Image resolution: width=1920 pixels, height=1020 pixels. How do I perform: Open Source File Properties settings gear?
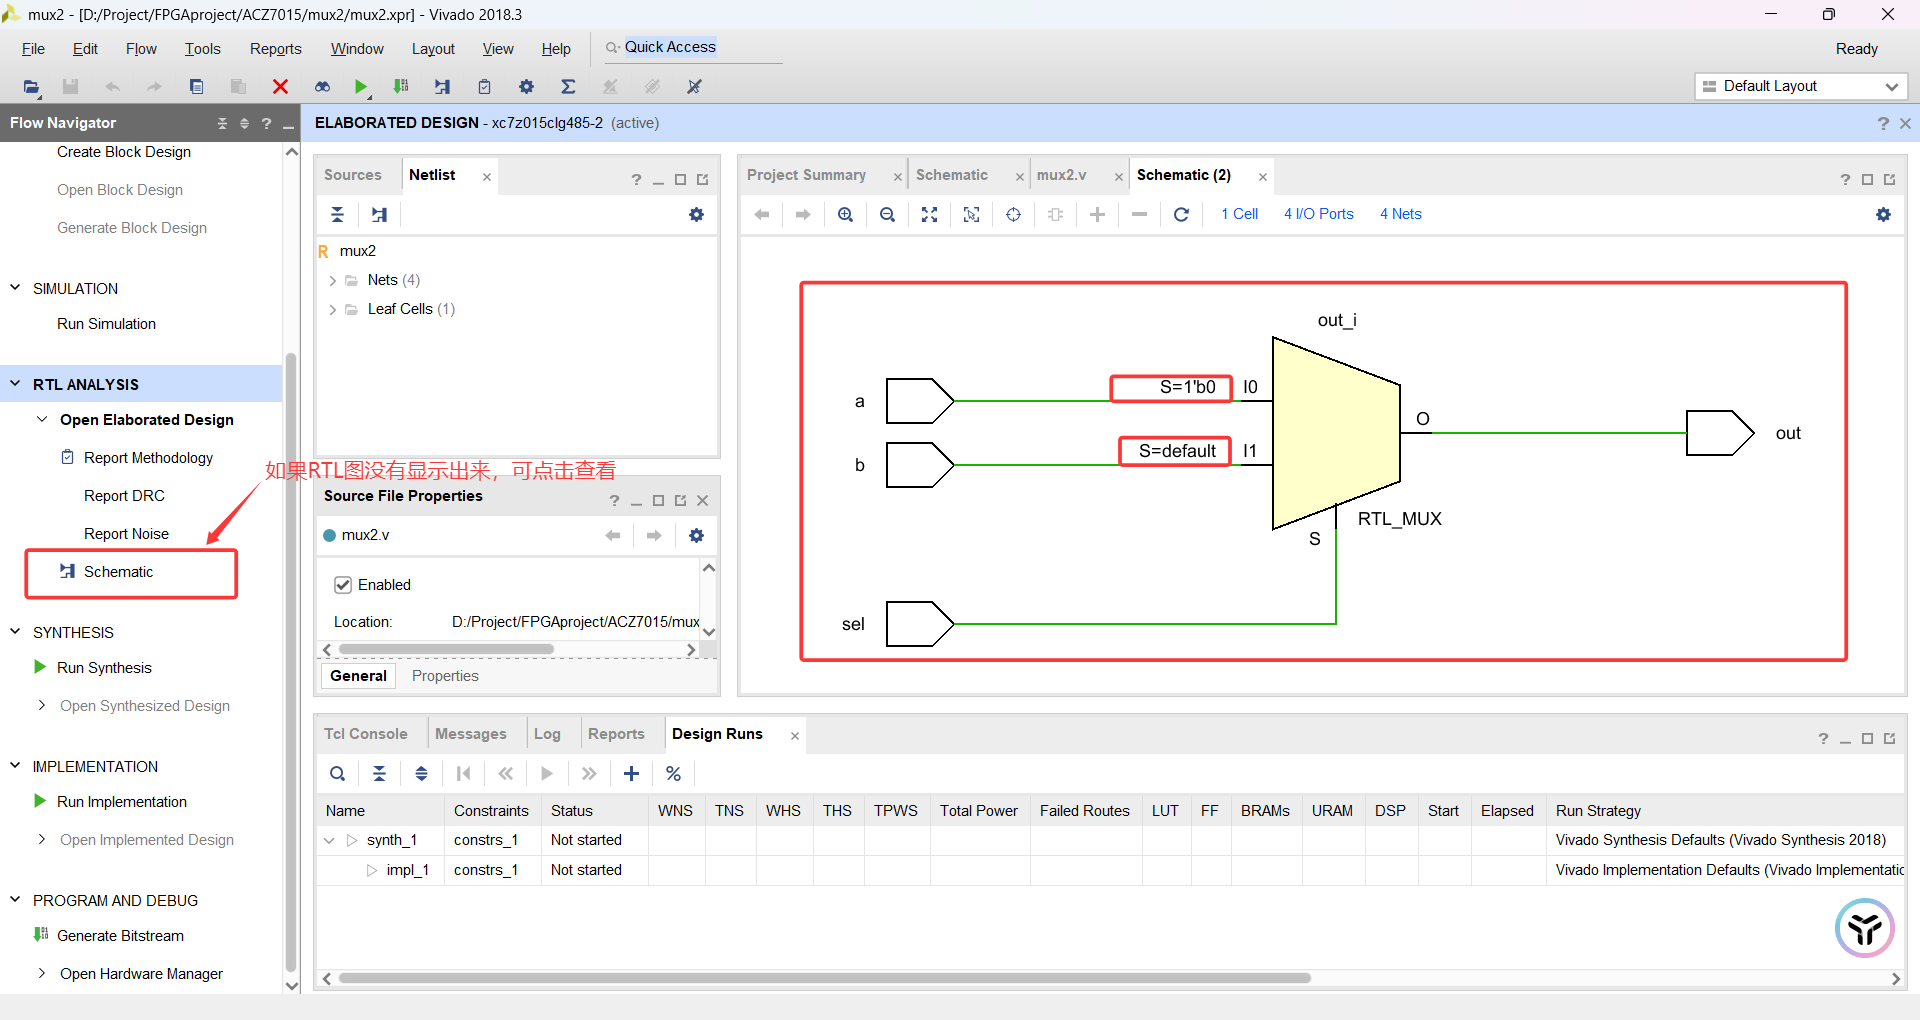coord(696,535)
